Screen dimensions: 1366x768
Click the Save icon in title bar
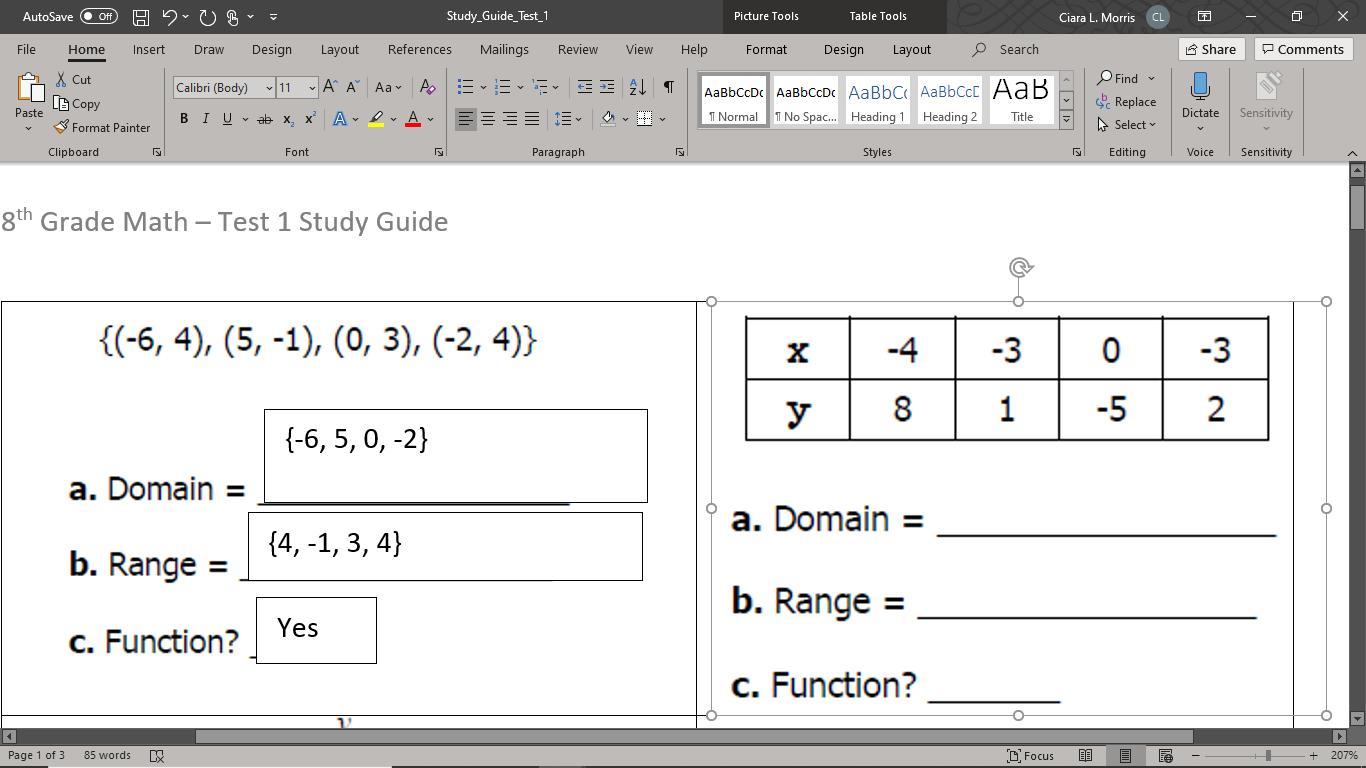141,17
